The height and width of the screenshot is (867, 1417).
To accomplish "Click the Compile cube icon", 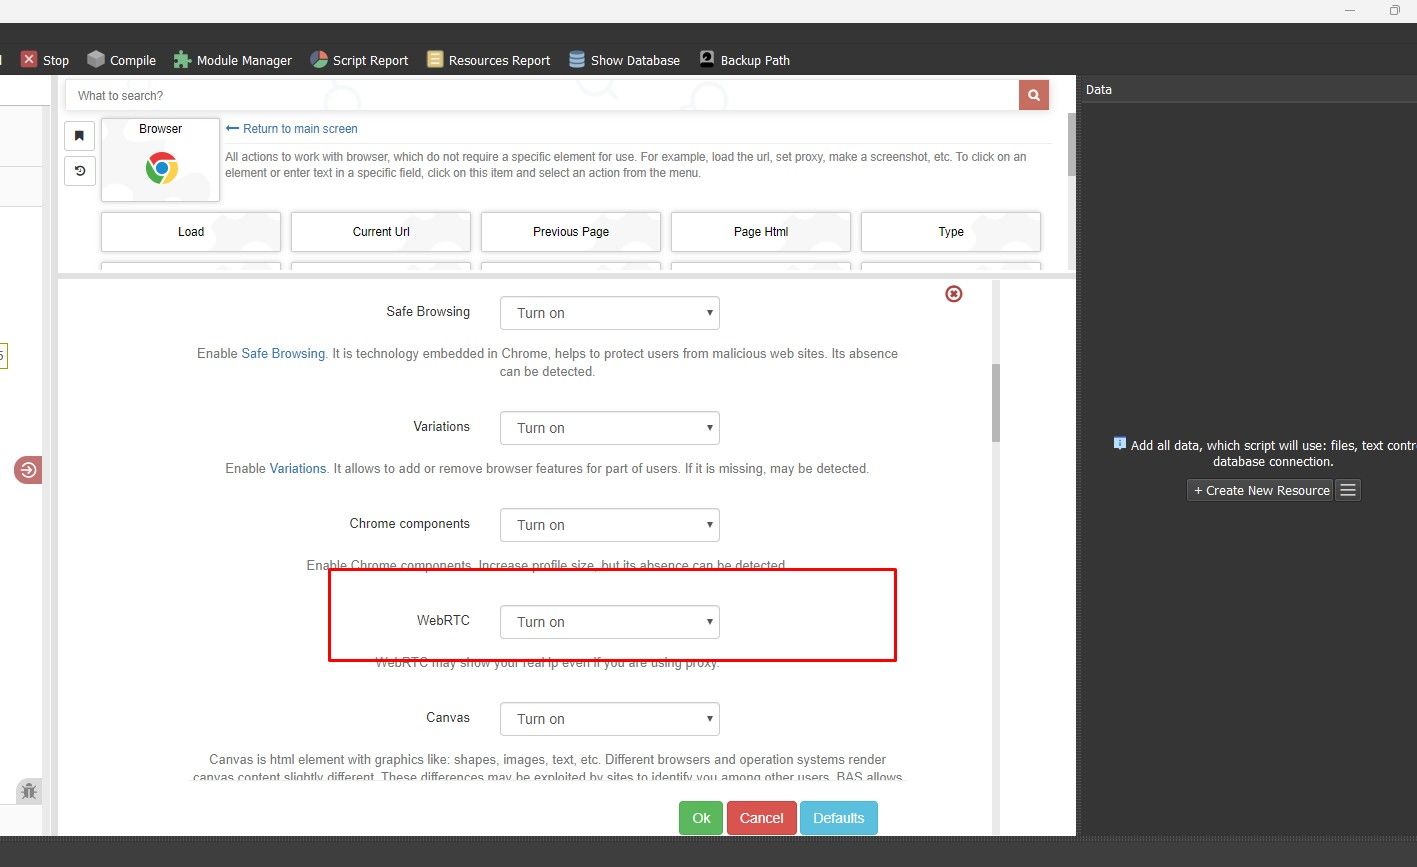I will click(x=96, y=60).
